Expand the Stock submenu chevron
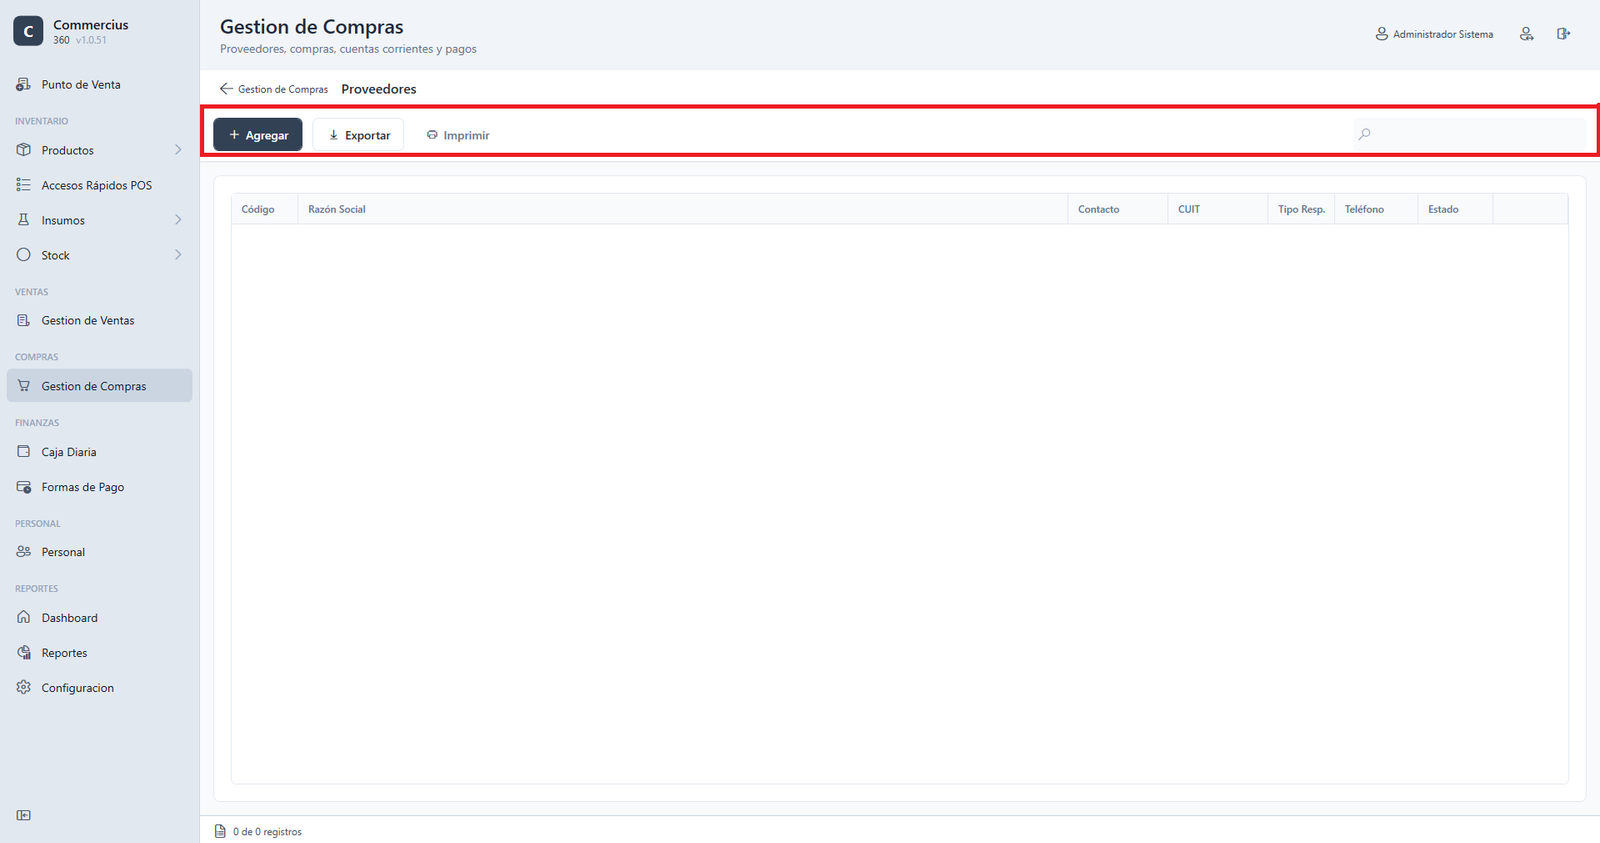 click(178, 255)
